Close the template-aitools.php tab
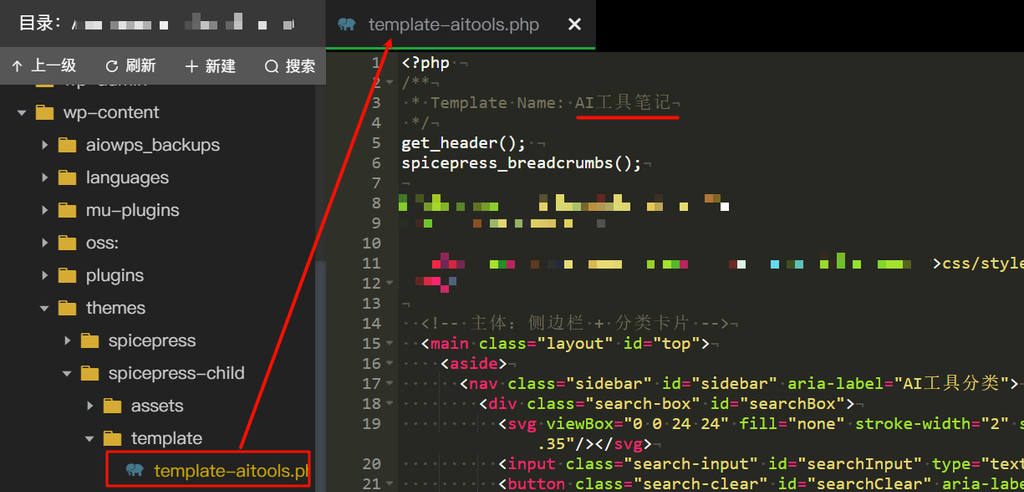 [574, 25]
